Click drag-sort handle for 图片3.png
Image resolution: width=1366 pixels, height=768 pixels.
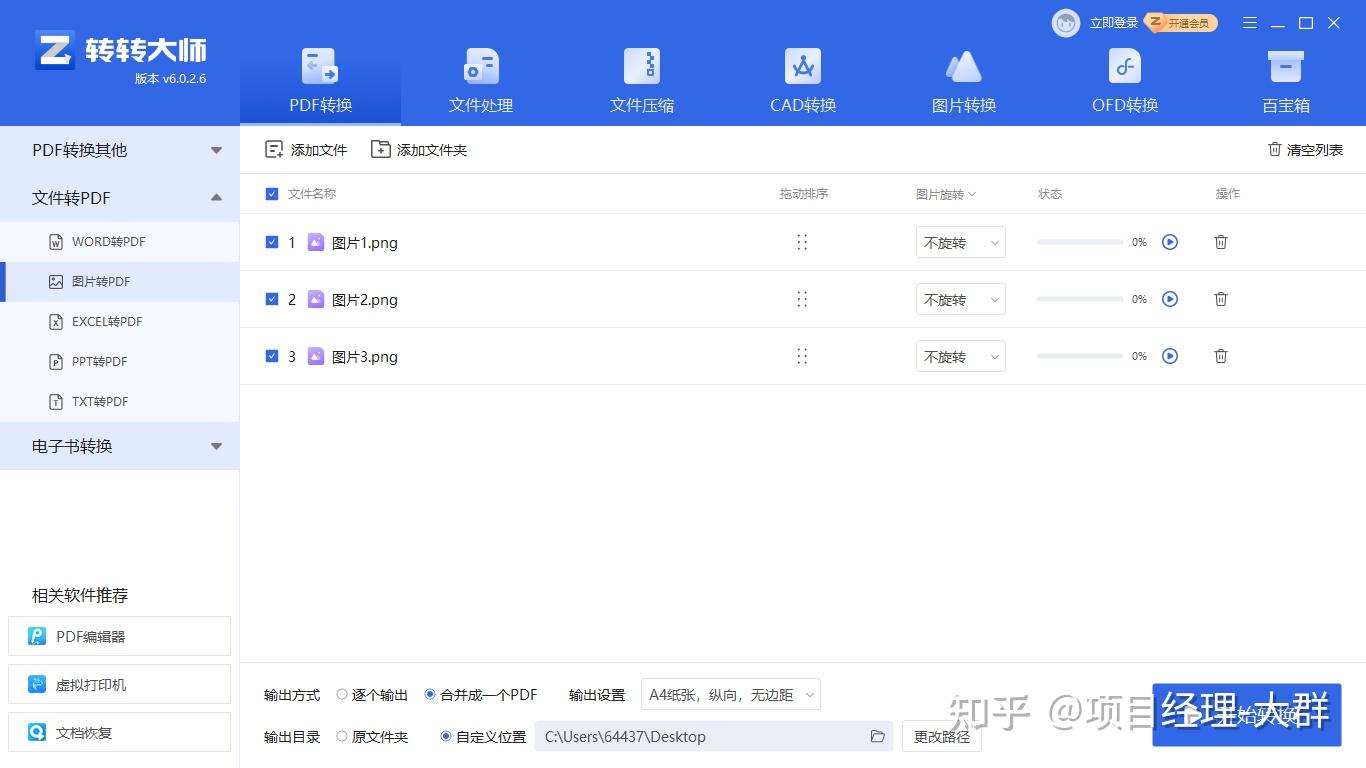pos(802,356)
